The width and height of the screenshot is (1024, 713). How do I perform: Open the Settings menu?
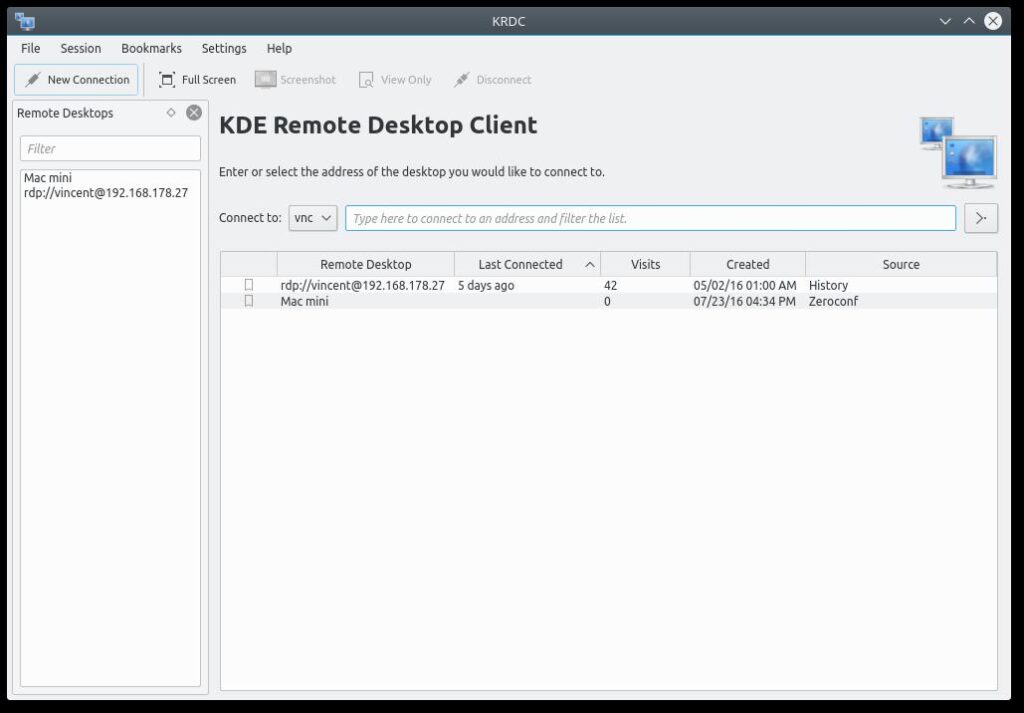tap(224, 48)
